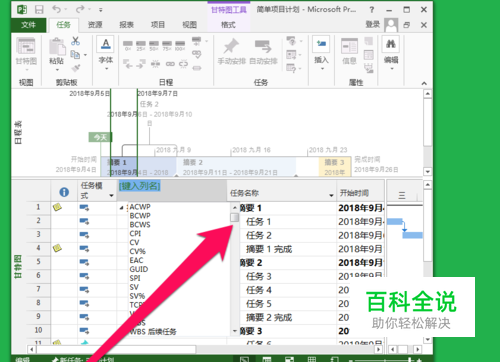Toggle the 50% complete button
The image size is (500, 362).
(x=154, y=45)
